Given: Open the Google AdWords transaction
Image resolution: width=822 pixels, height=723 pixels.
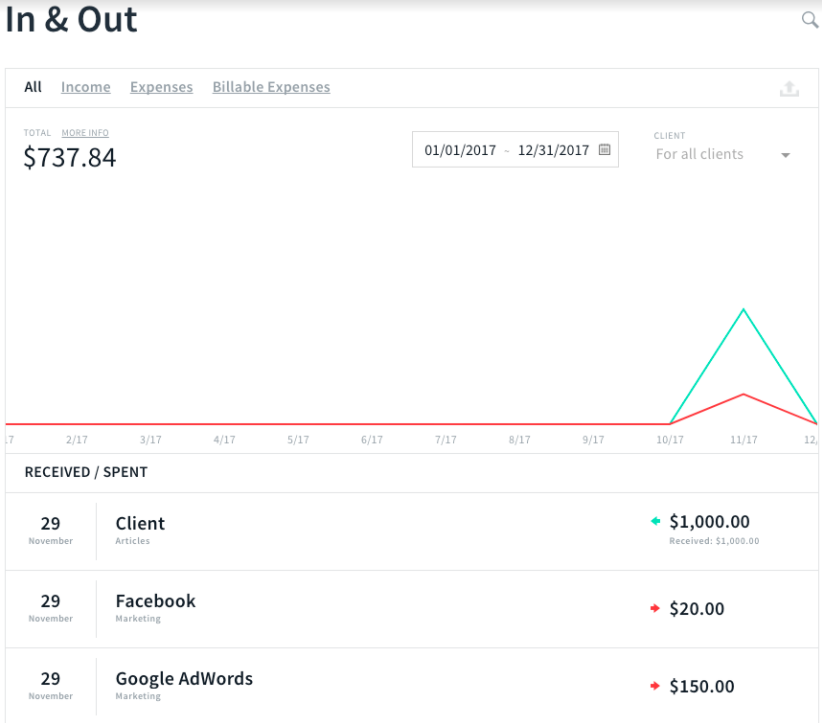Looking at the screenshot, I should point(412,686).
